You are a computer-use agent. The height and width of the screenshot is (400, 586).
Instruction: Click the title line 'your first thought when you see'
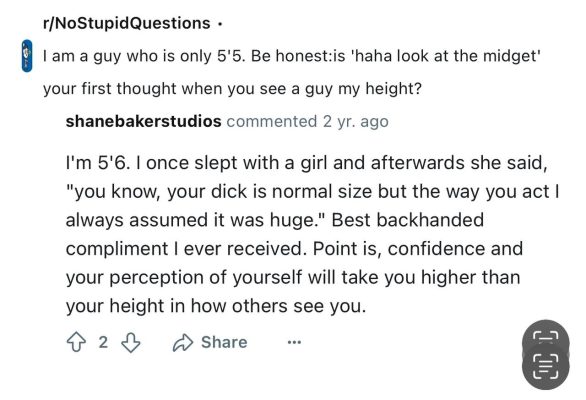click(232, 89)
